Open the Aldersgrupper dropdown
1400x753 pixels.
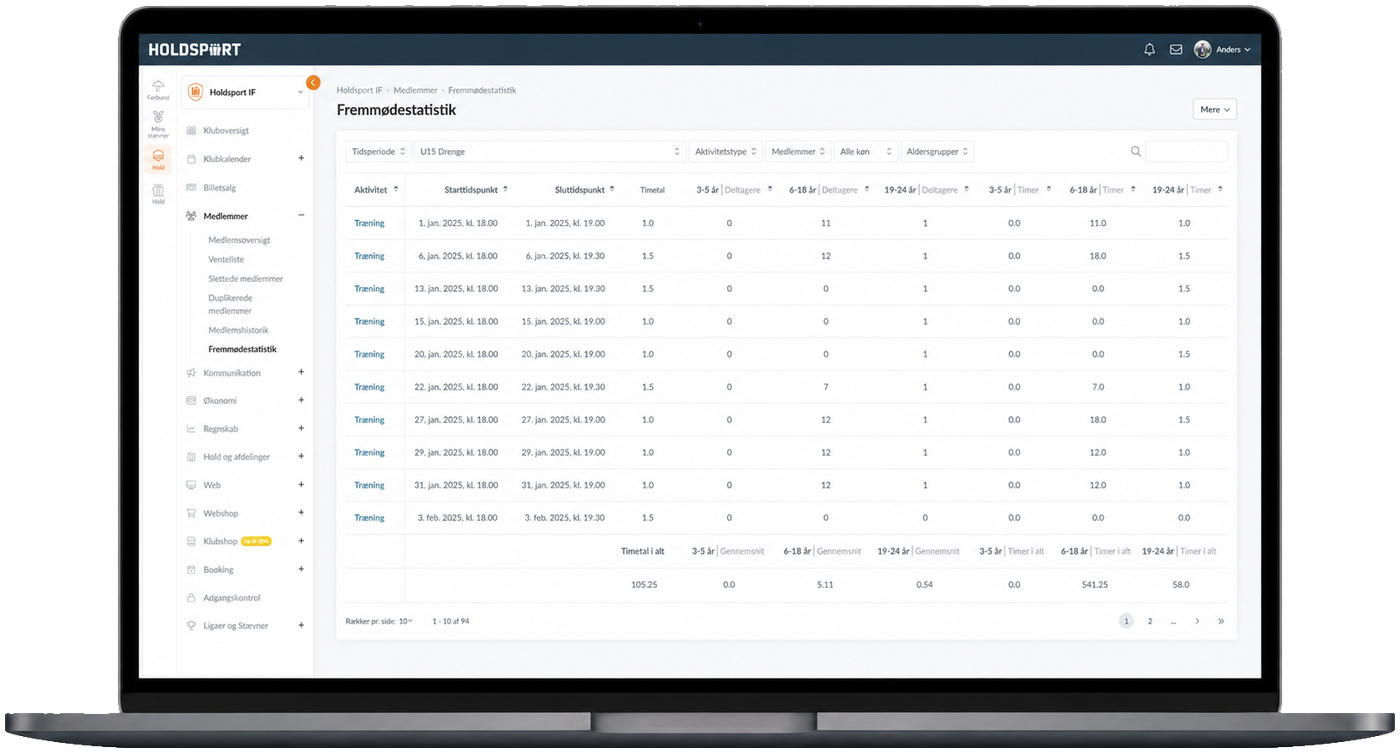click(x=937, y=152)
